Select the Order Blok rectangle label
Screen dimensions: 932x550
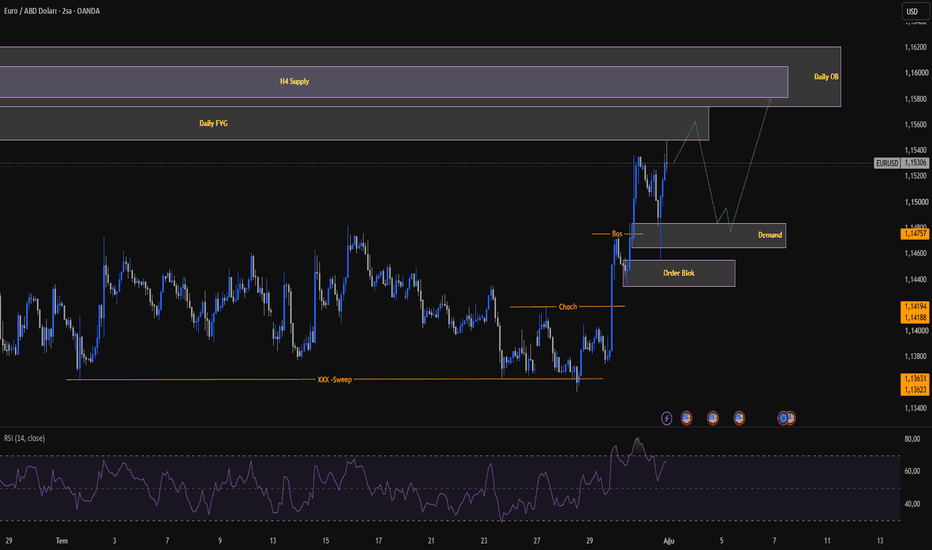tap(679, 273)
